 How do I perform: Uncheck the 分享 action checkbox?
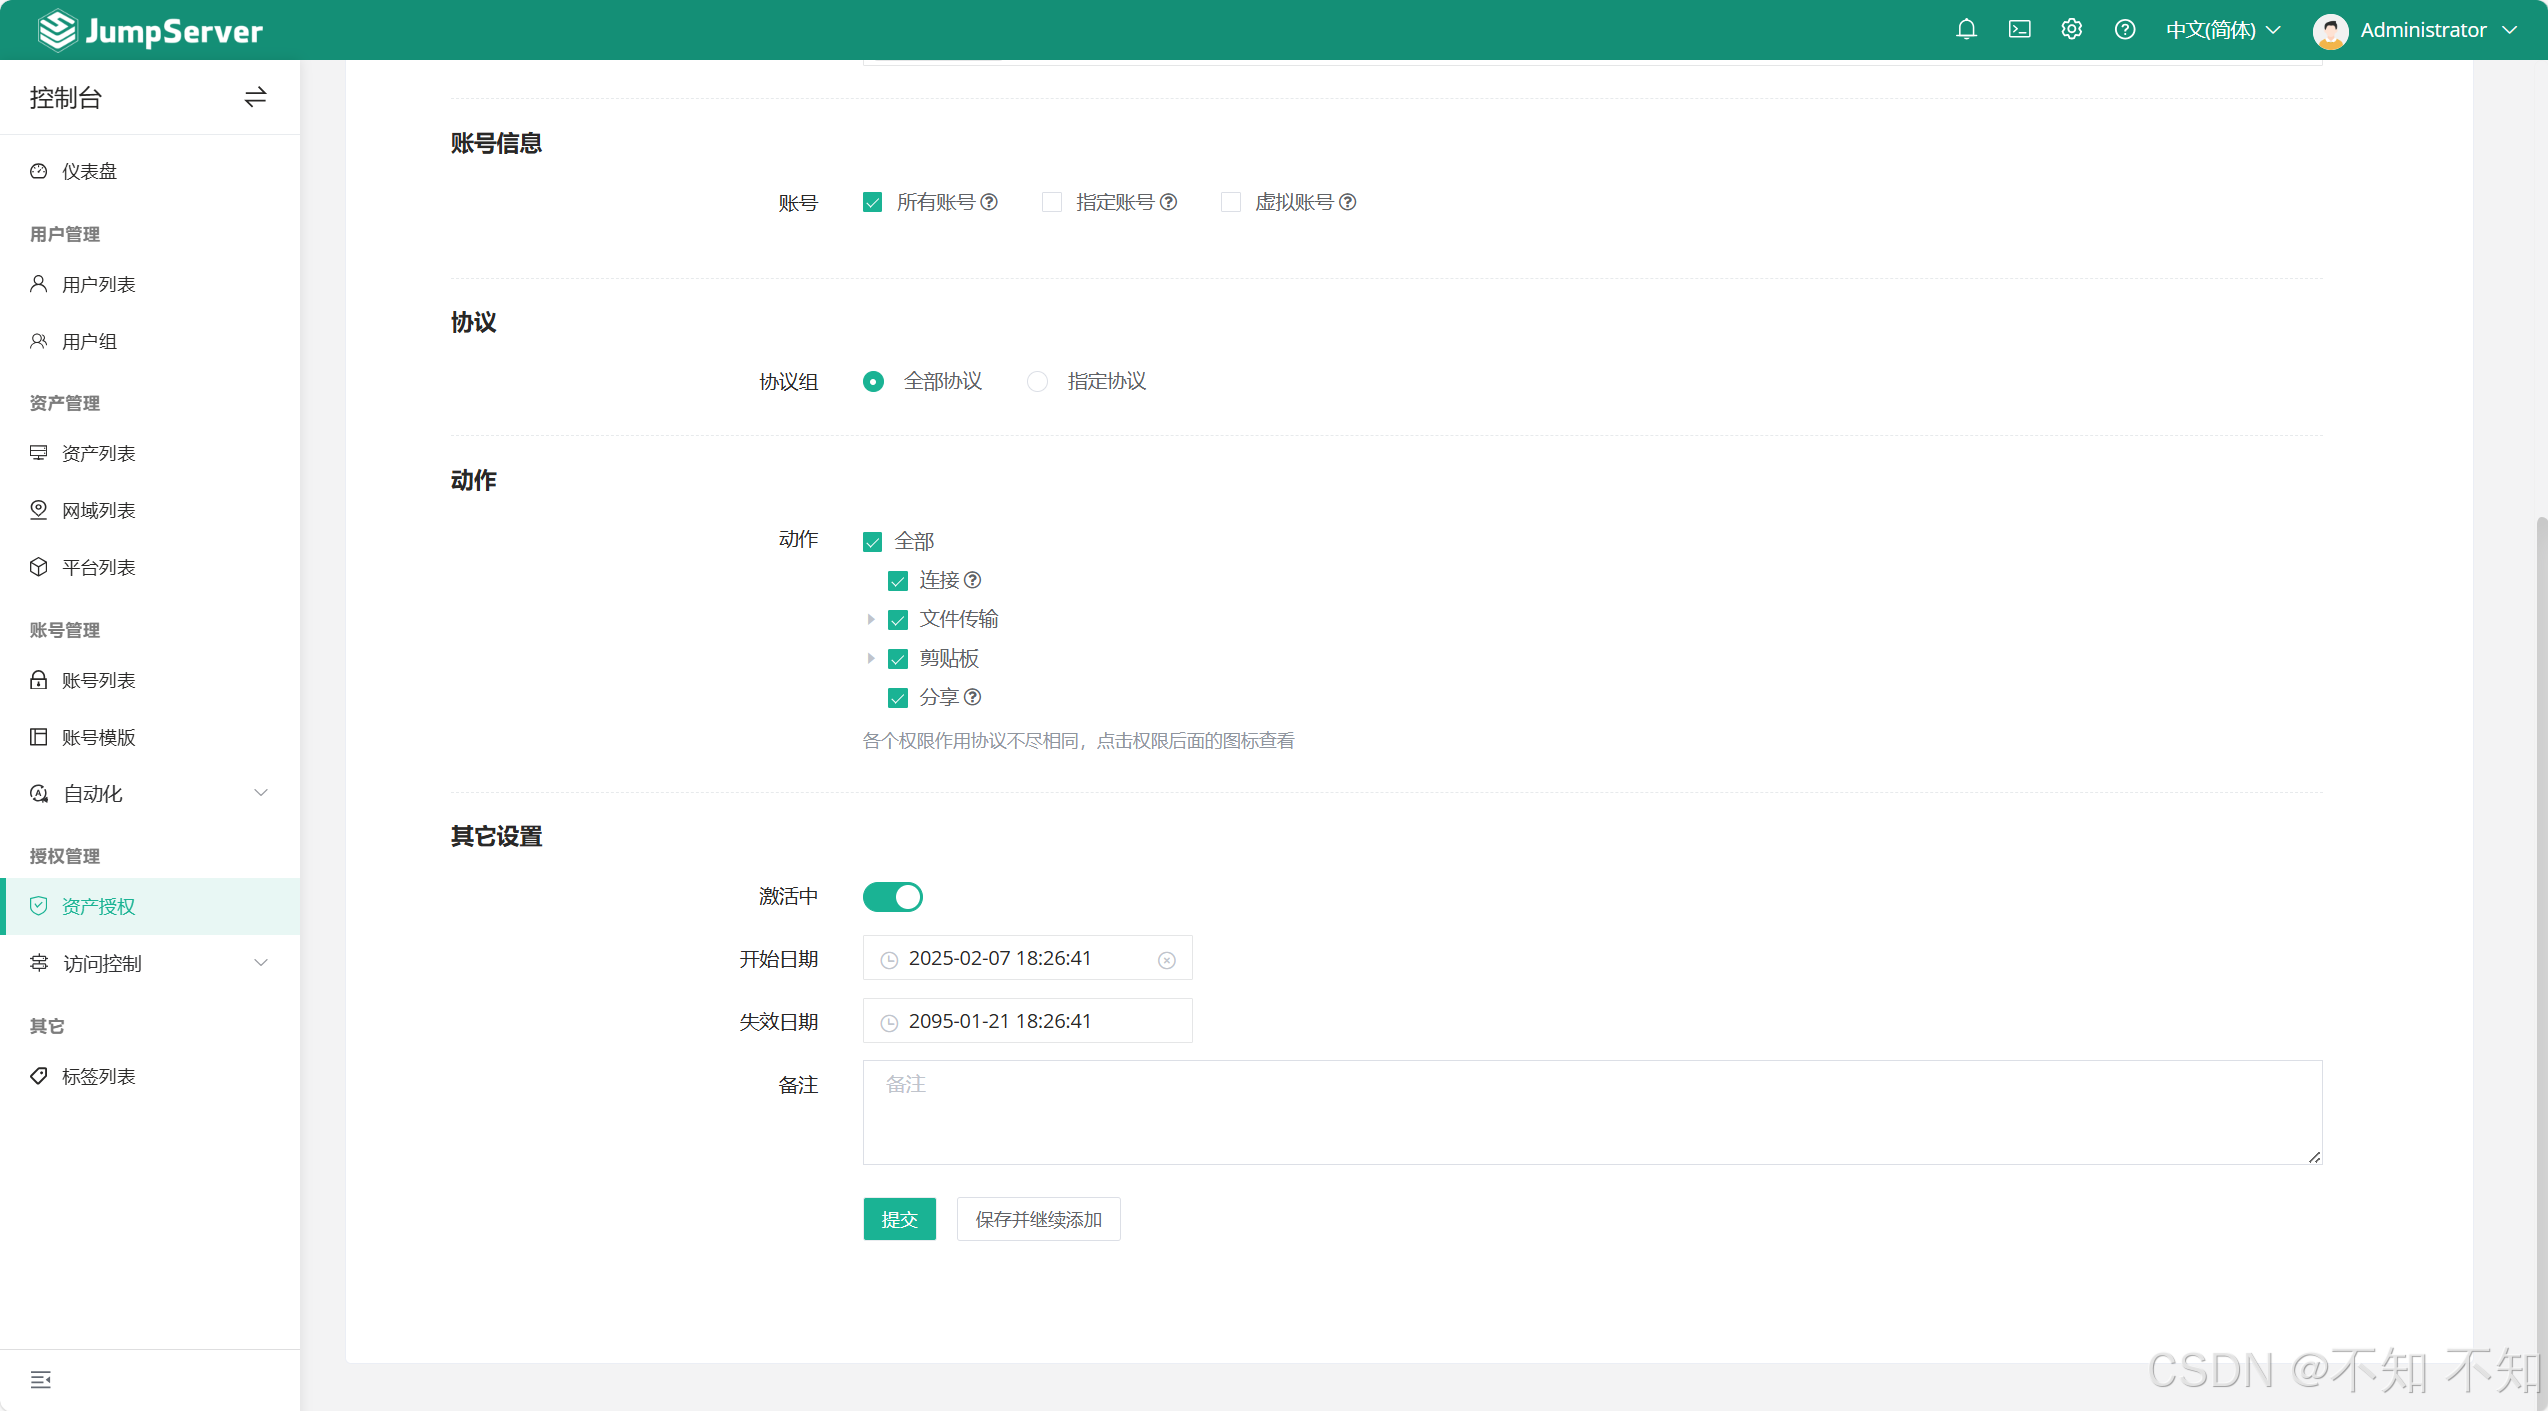click(898, 698)
